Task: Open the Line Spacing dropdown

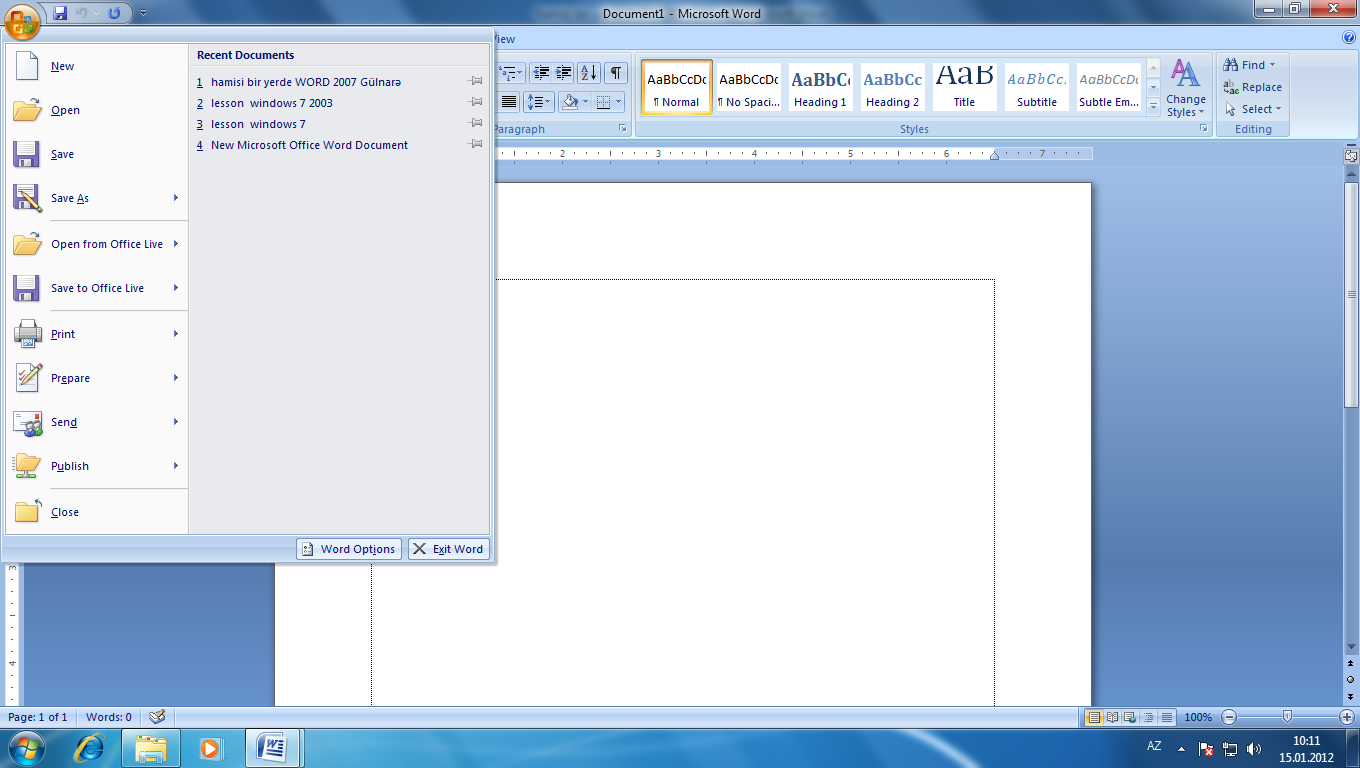Action: (540, 102)
